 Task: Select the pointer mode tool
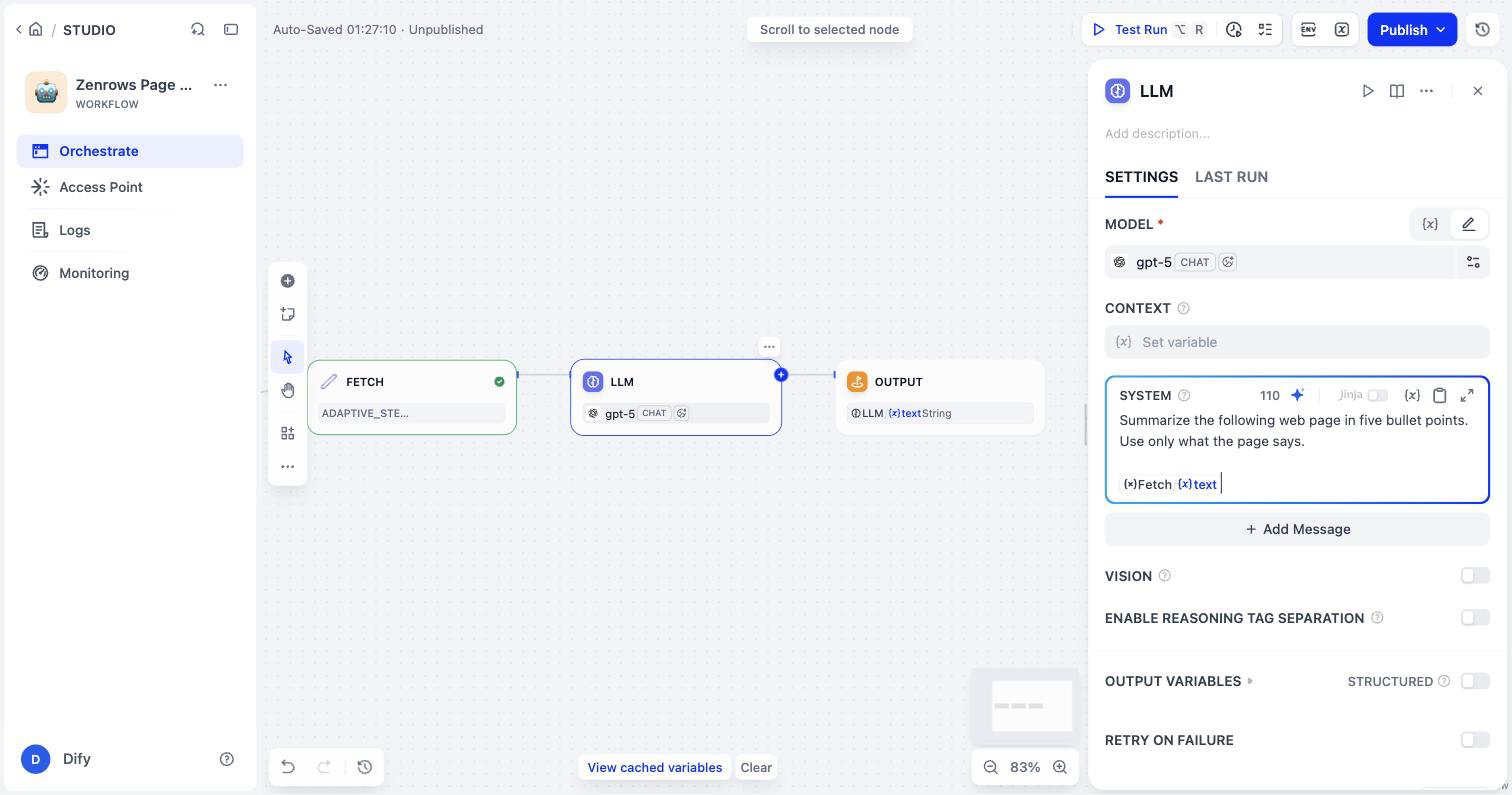(288, 357)
